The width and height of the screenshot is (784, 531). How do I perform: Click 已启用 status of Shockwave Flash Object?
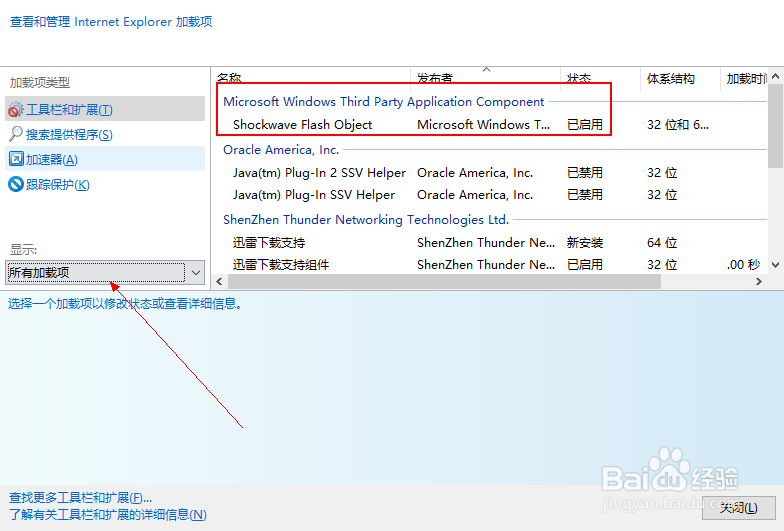[x=584, y=124]
